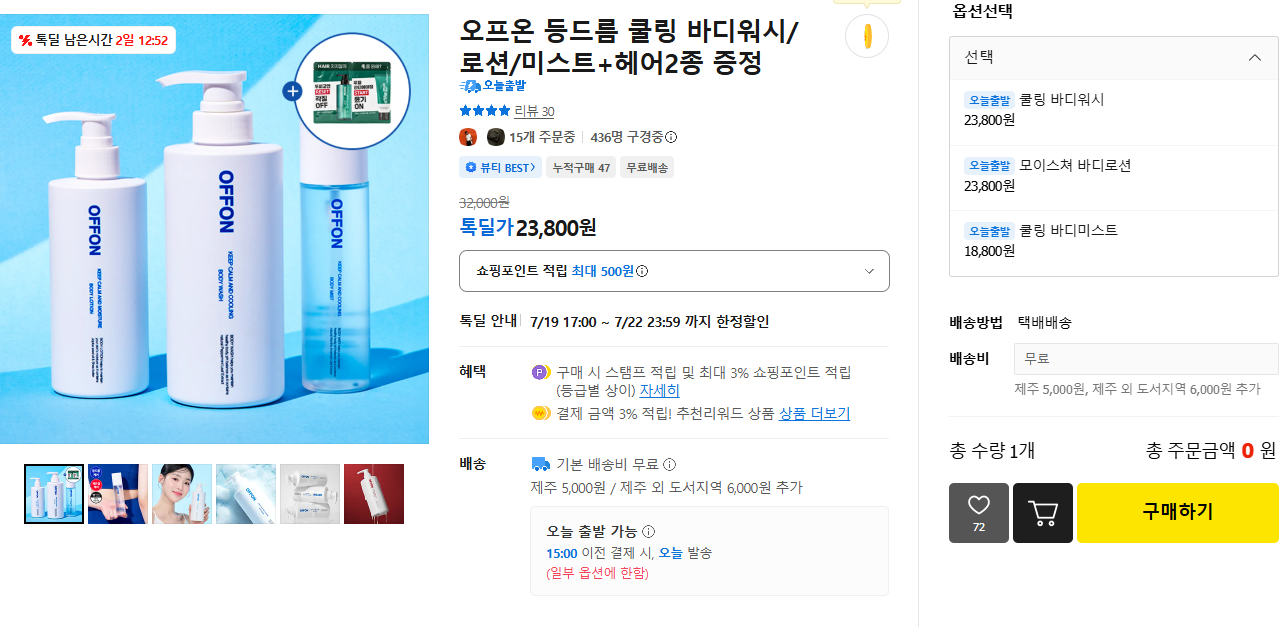Choose 모이스쳐 바디로션 option
The width and height of the screenshot is (1288, 627).
[1114, 177]
